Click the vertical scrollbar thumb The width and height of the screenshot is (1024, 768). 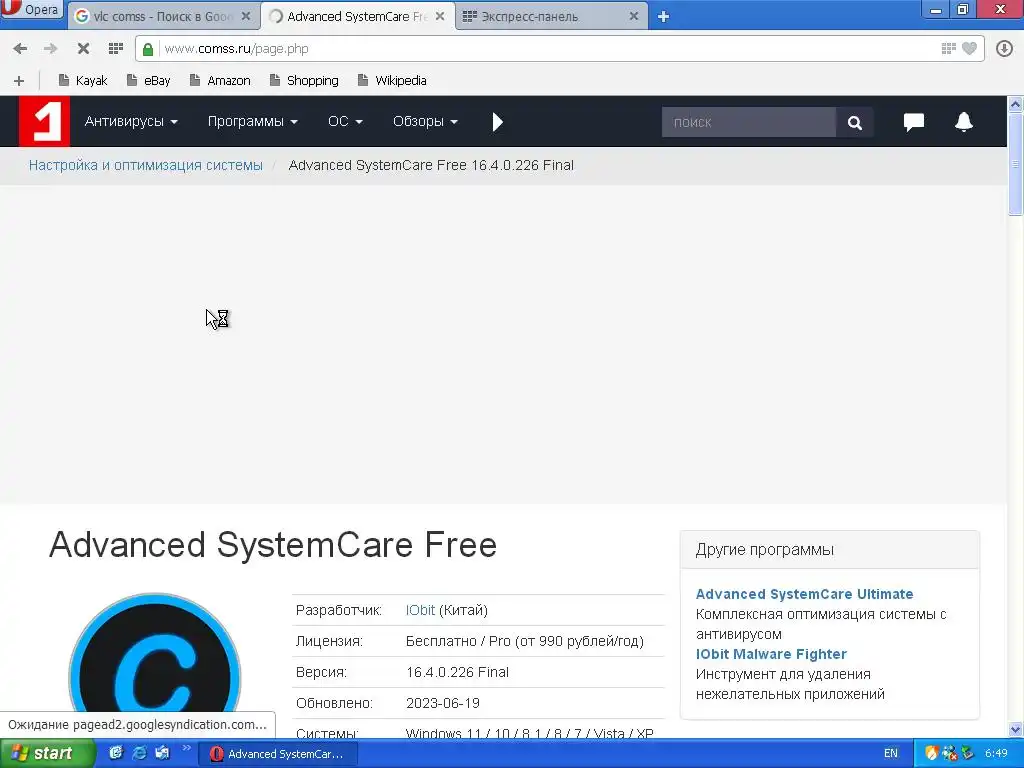[x=1015, y=163]
